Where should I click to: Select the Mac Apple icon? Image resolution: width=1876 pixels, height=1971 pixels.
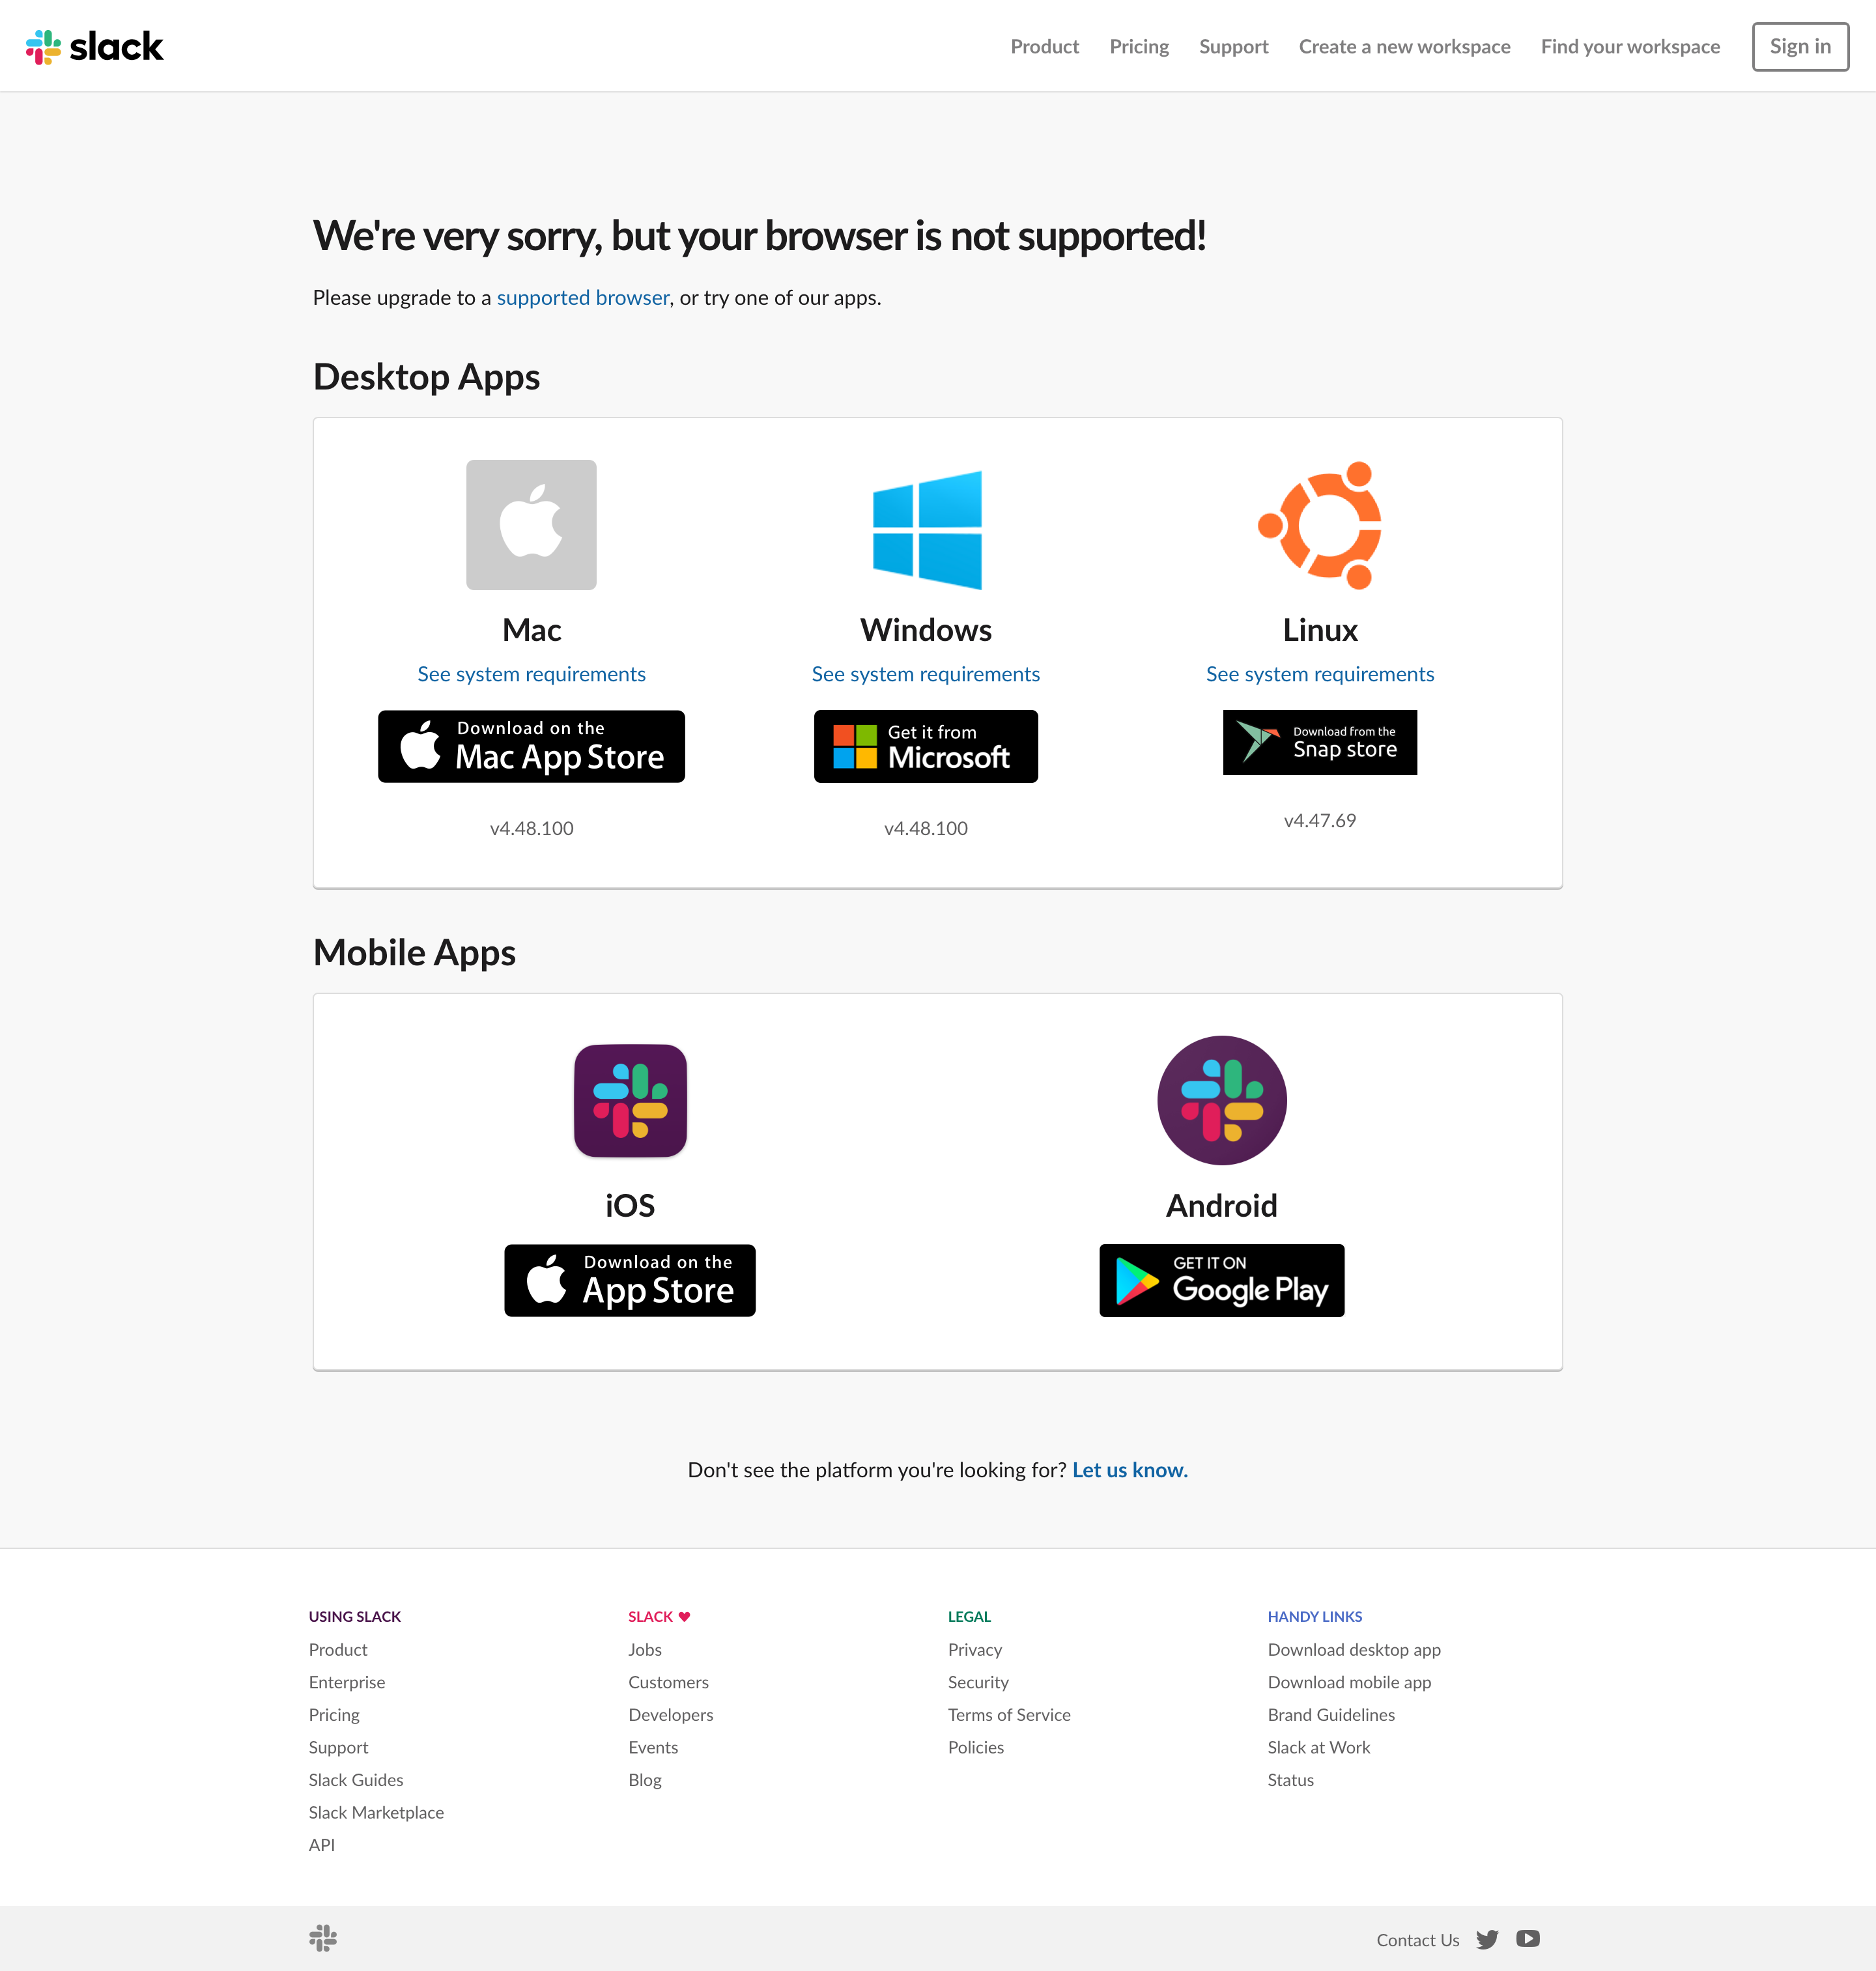point(531,524)
